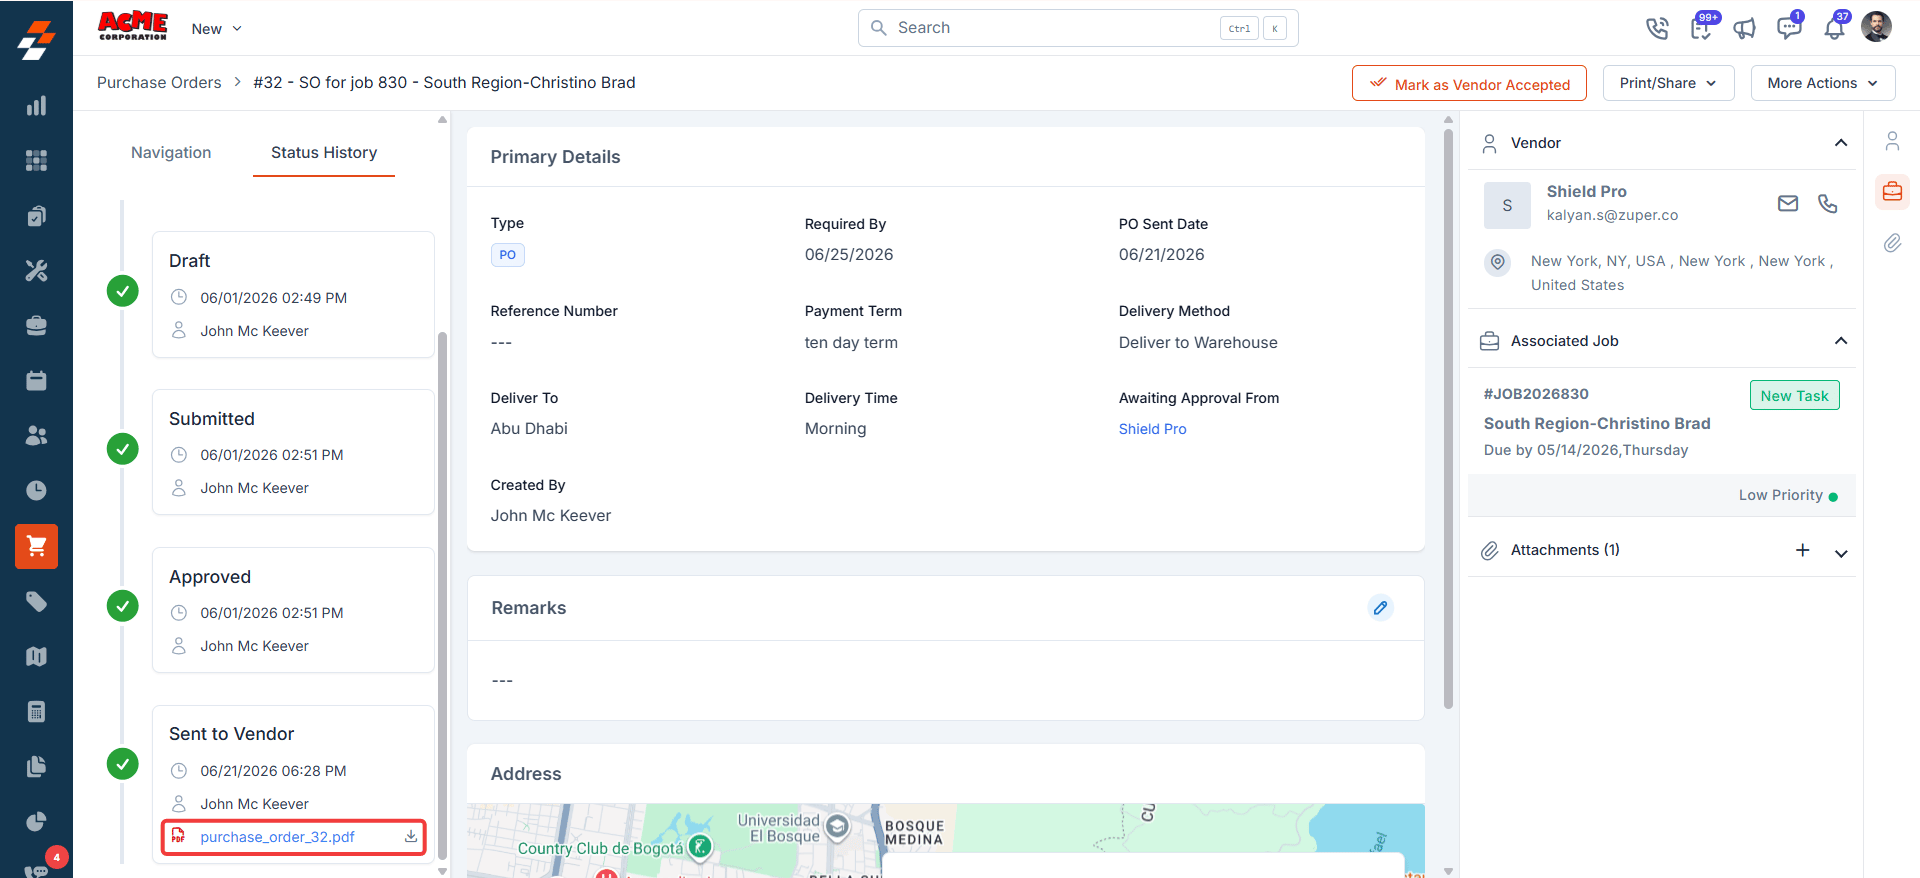Edit Remarks with the pencil icon
Screen dimensions: 1920x878
click(1381, 608)
